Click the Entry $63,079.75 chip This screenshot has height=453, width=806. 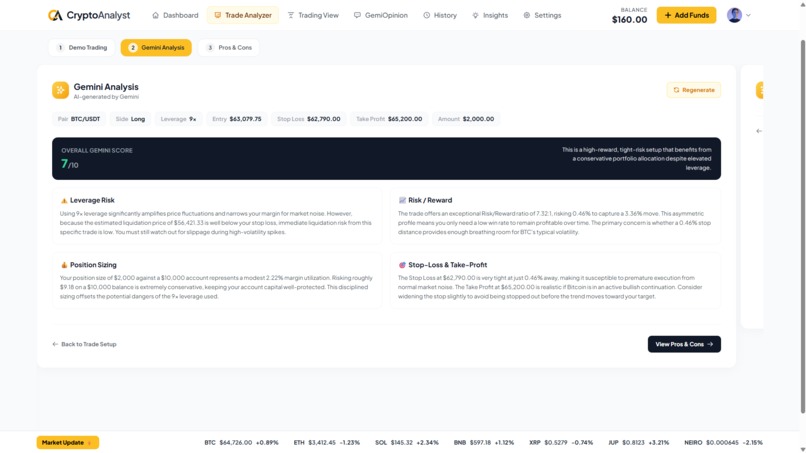236,119
